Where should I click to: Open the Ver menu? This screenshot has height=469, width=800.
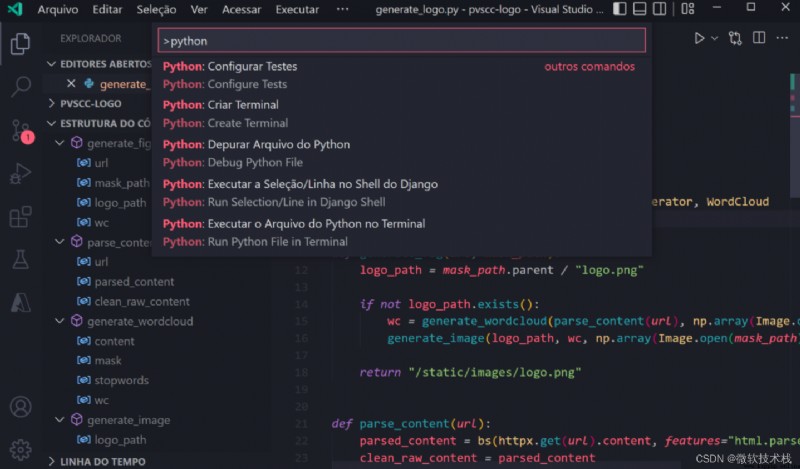click(199, 9)
